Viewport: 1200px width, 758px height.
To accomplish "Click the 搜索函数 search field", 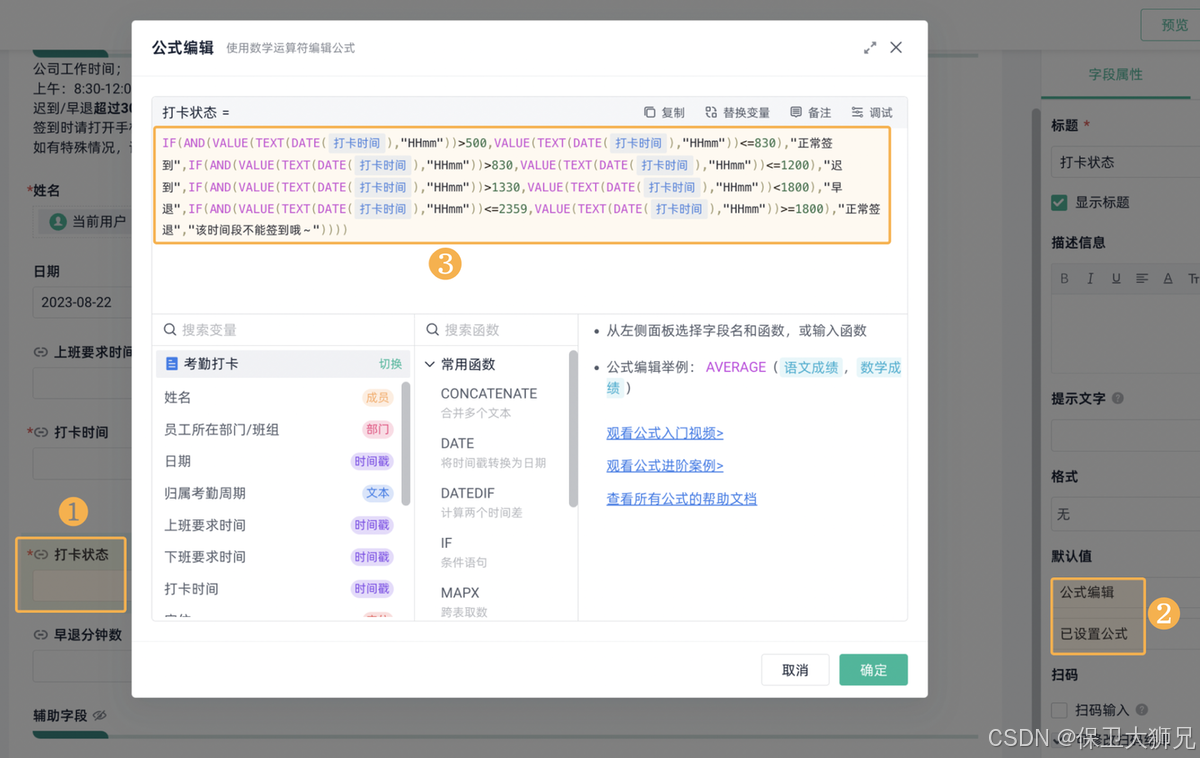I will tap(496, 330).
